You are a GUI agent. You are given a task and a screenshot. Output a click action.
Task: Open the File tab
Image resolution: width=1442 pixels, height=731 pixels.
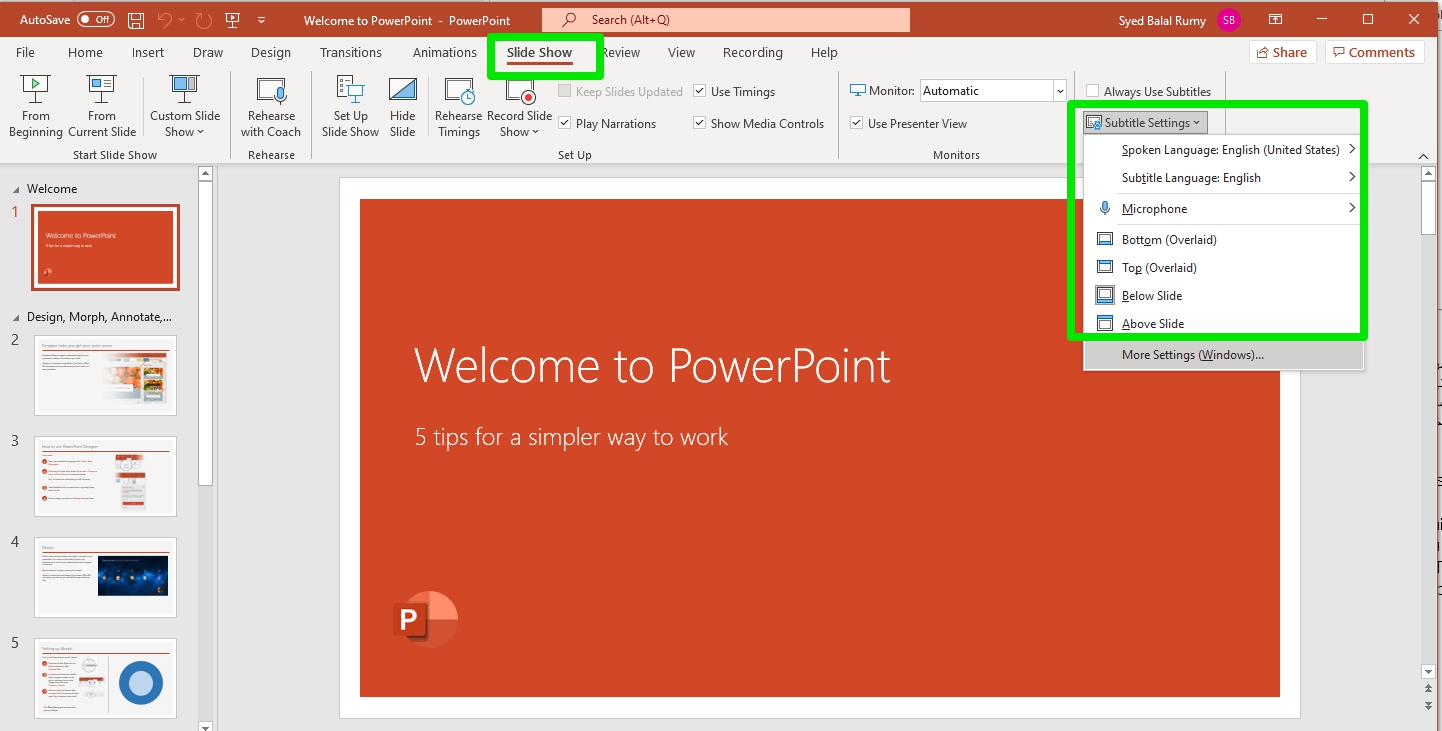(25, 53)
